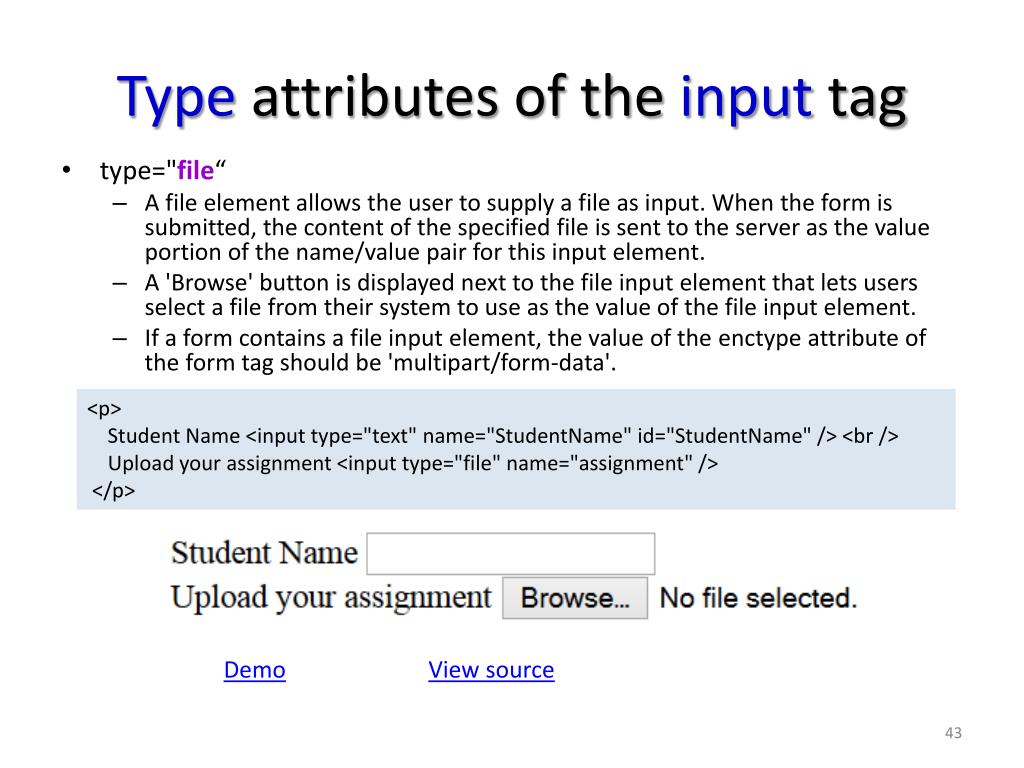Click the 'Upload your assignment' form label
The width and height of the screenshot is (1024, 768).
tap(331, 597)
